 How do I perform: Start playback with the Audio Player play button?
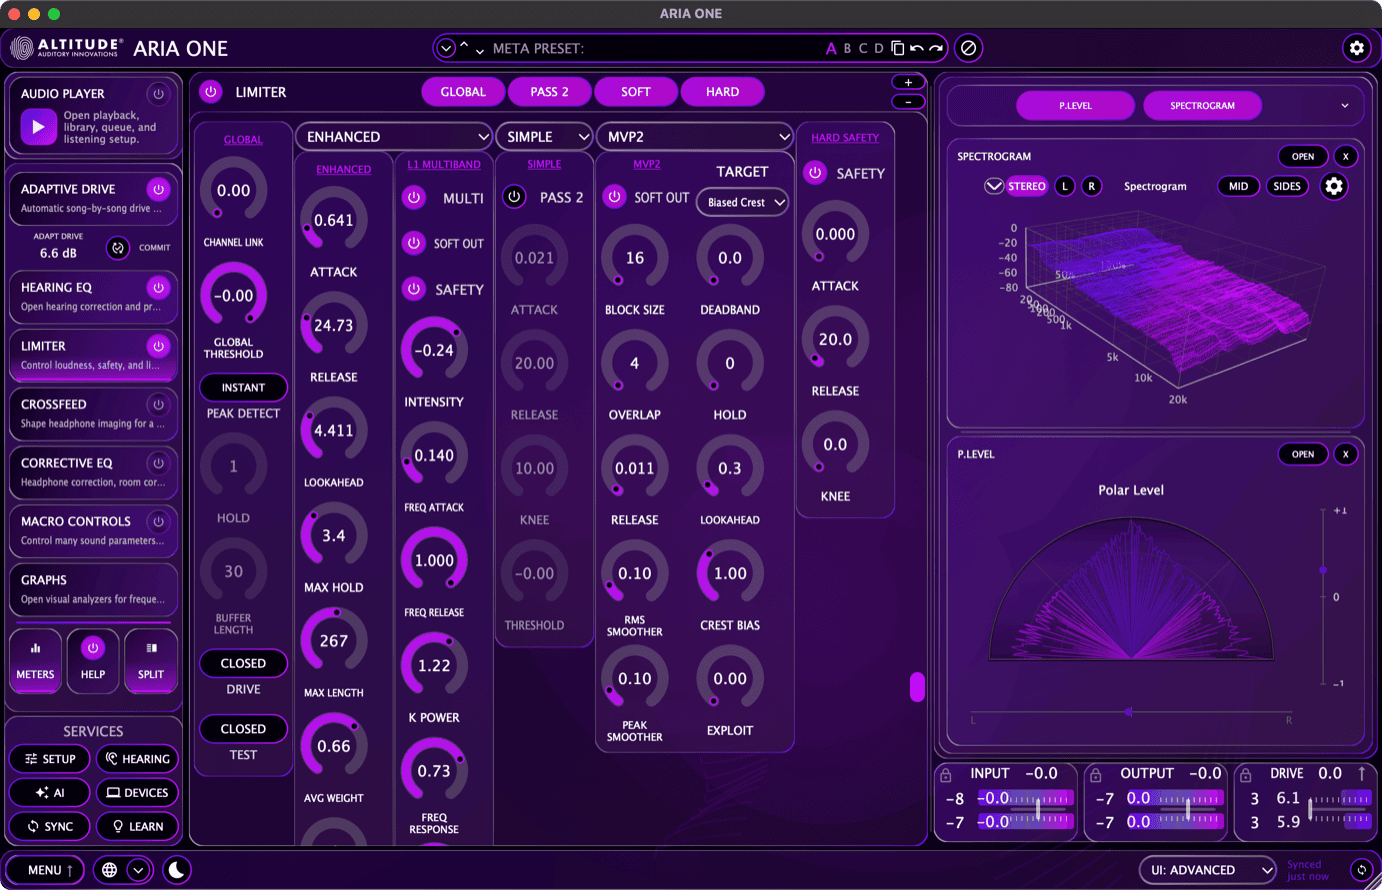38,127
